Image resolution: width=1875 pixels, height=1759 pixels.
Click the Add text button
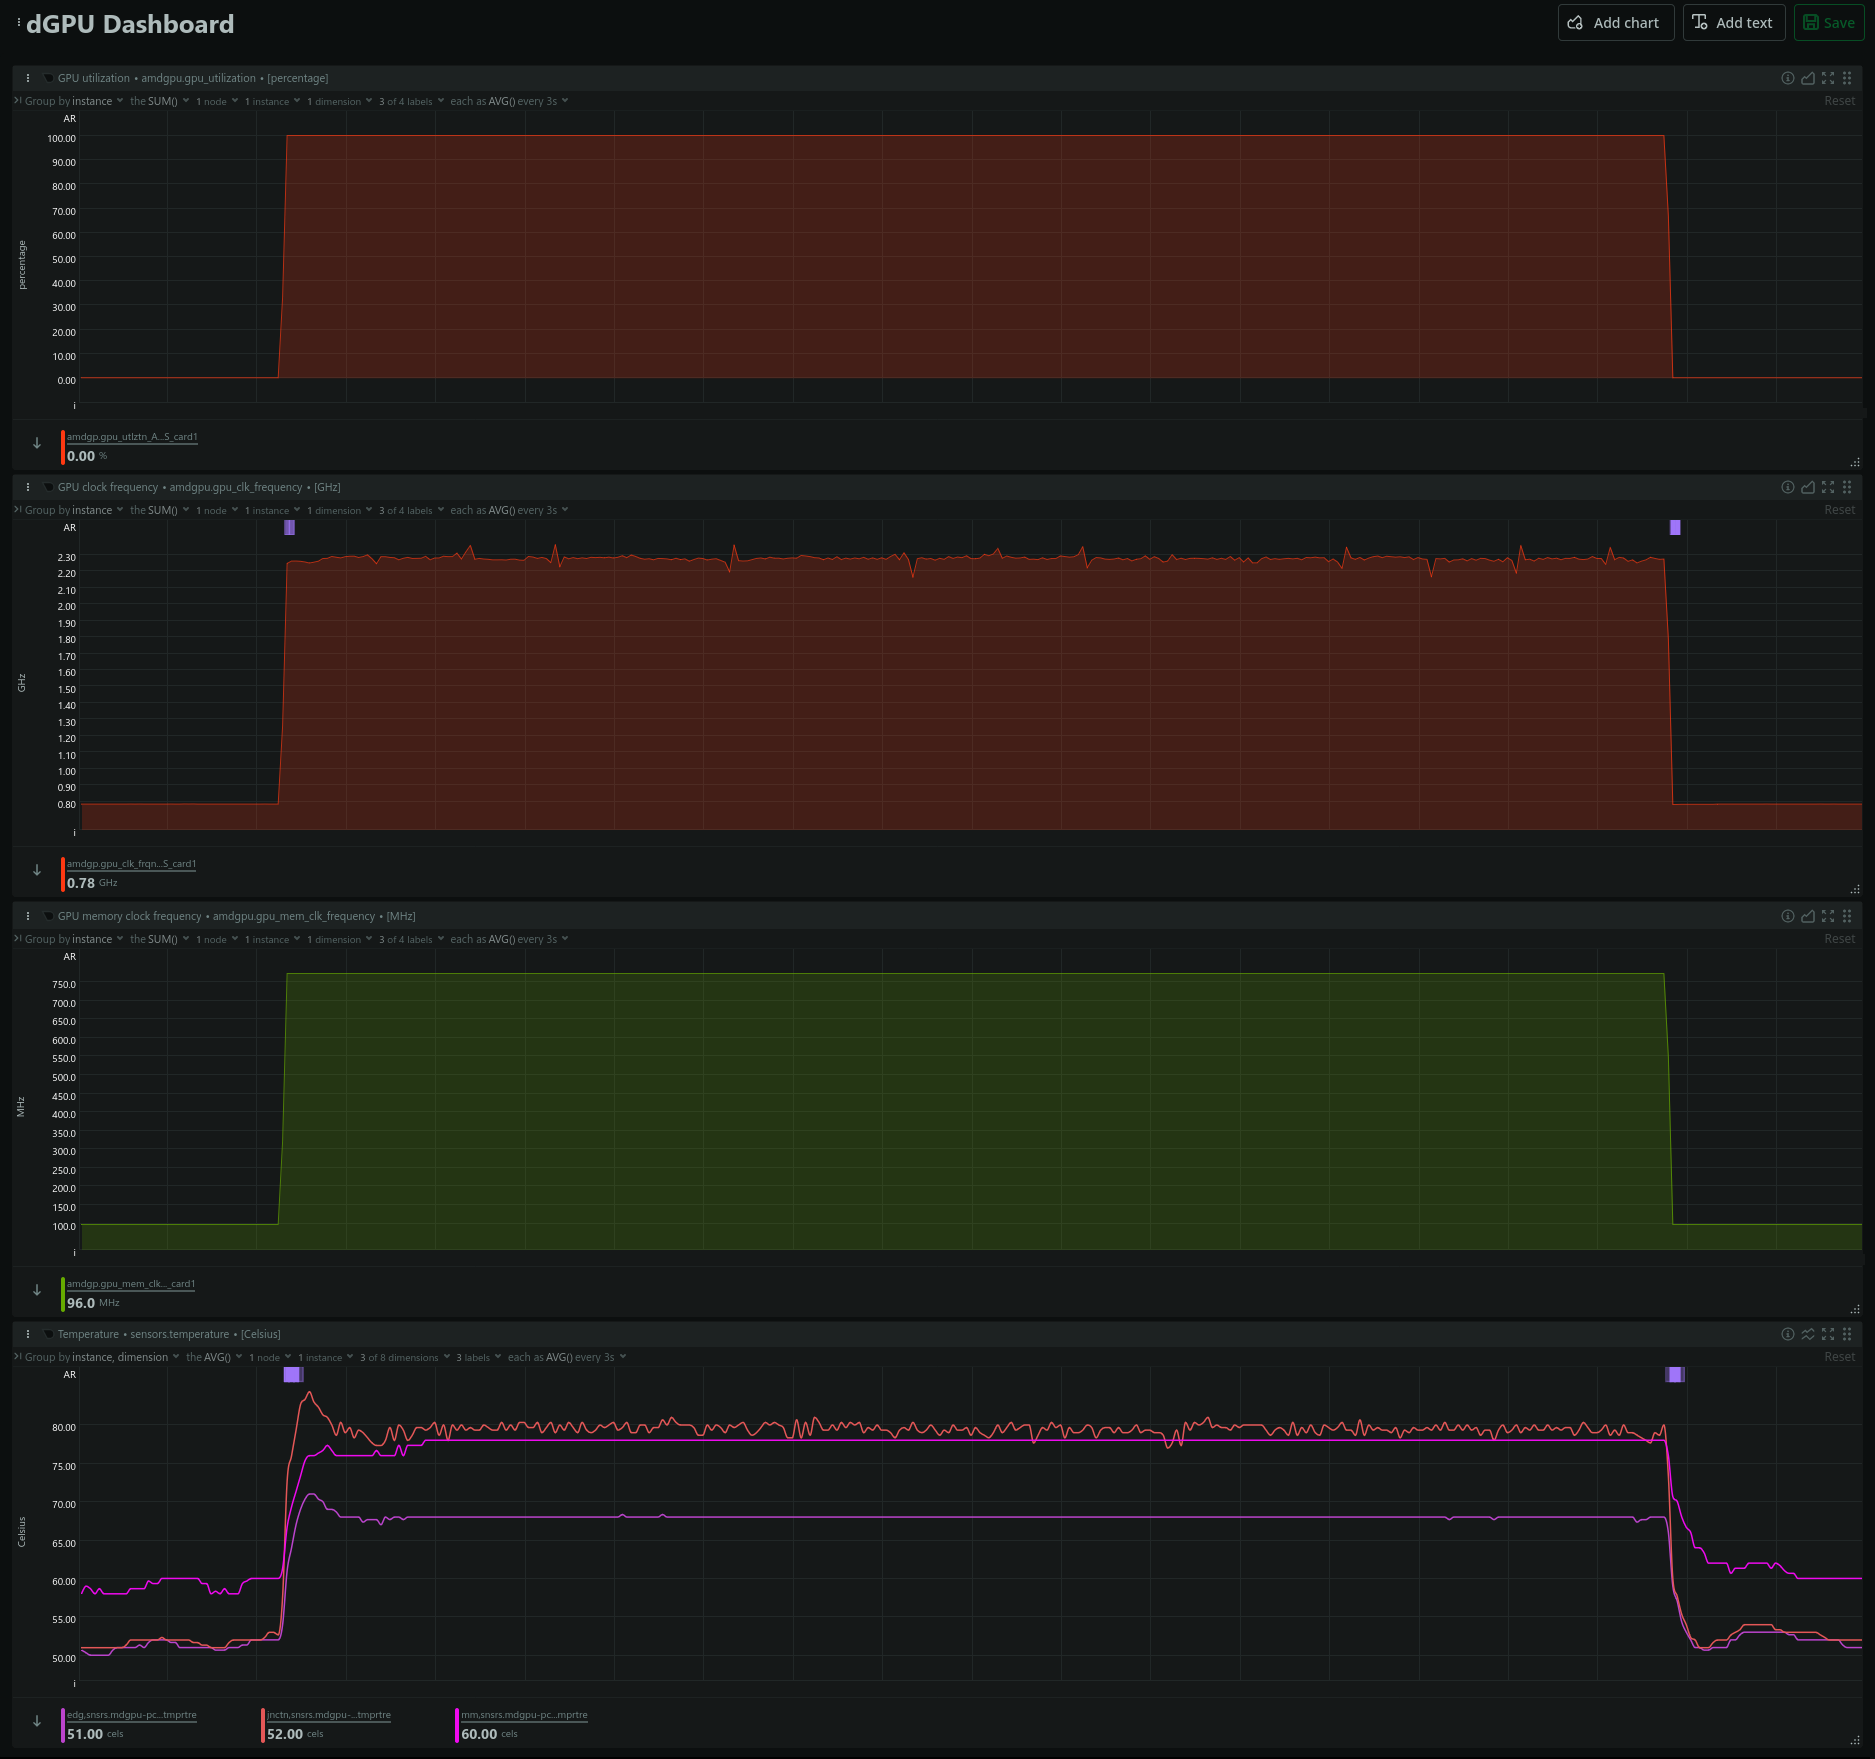pyautogui.click(x=1733, y=23)
